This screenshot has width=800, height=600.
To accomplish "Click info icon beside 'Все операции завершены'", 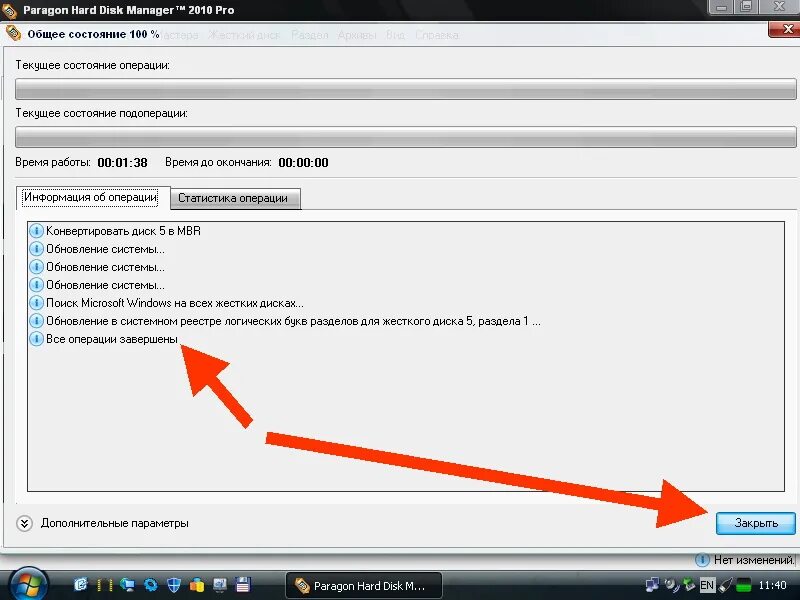I will click(36, 339).
